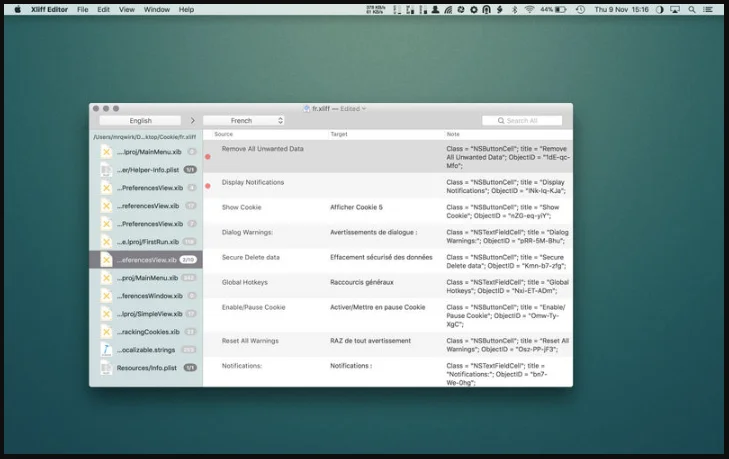Open the Edit menu
Image resolution: width=729 pixels, height=459 pixels.
pos(103,9)
